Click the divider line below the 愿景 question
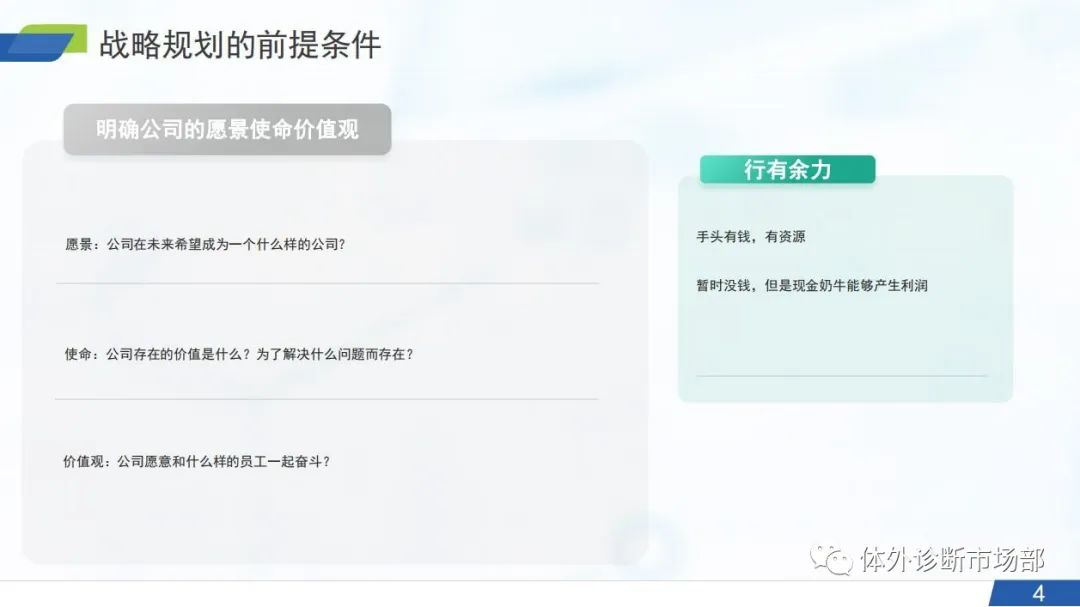The image size is (1080, 607). [x=327, y=284]
